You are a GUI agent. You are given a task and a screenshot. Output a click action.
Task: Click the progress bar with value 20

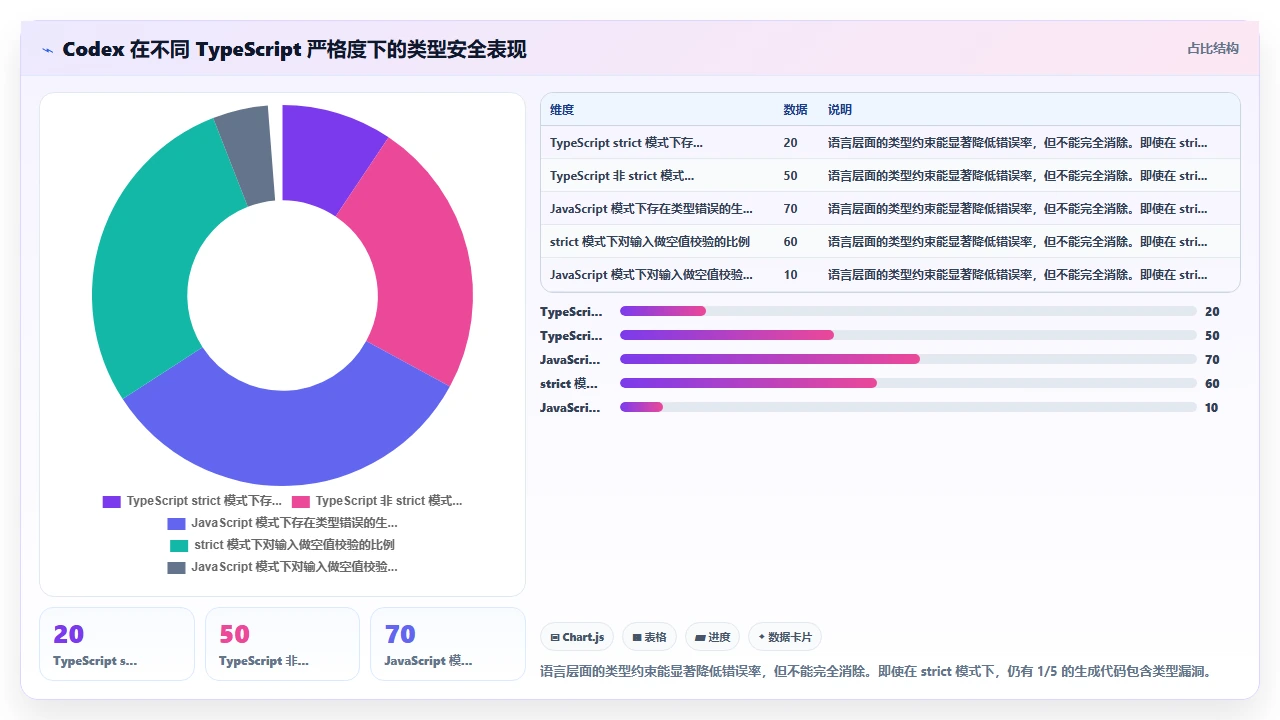click(x=908, y=311)
